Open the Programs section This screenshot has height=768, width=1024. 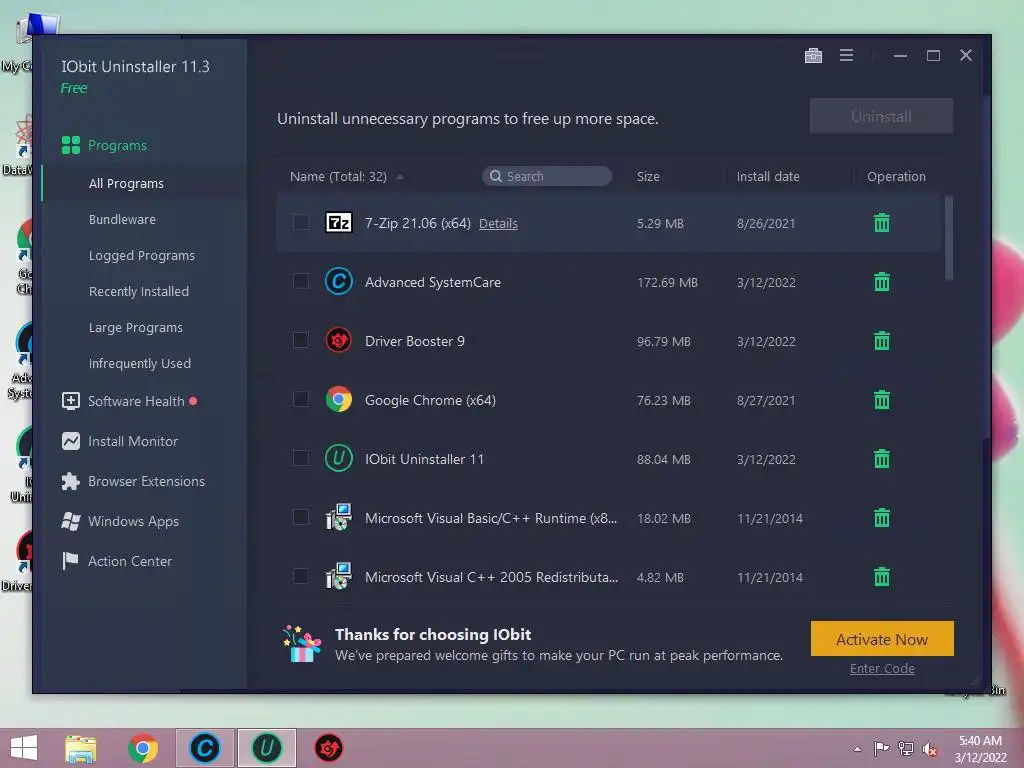click(x=104, y=145)
